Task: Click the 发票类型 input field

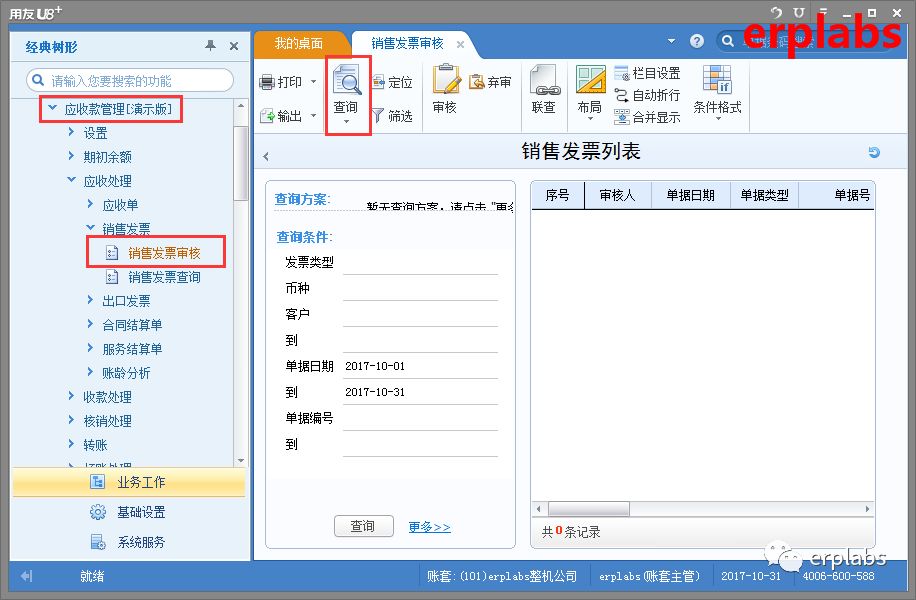Action: click(x=420, y=263)
